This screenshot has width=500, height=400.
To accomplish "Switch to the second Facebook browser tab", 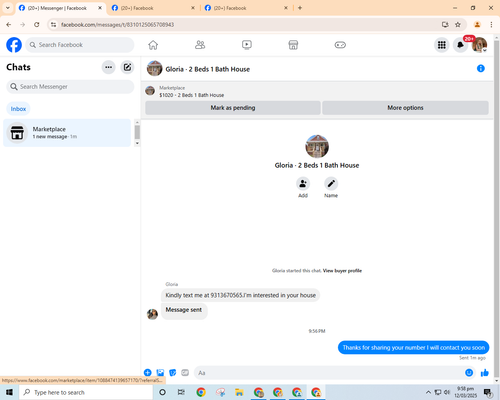I will pos(153,8).
